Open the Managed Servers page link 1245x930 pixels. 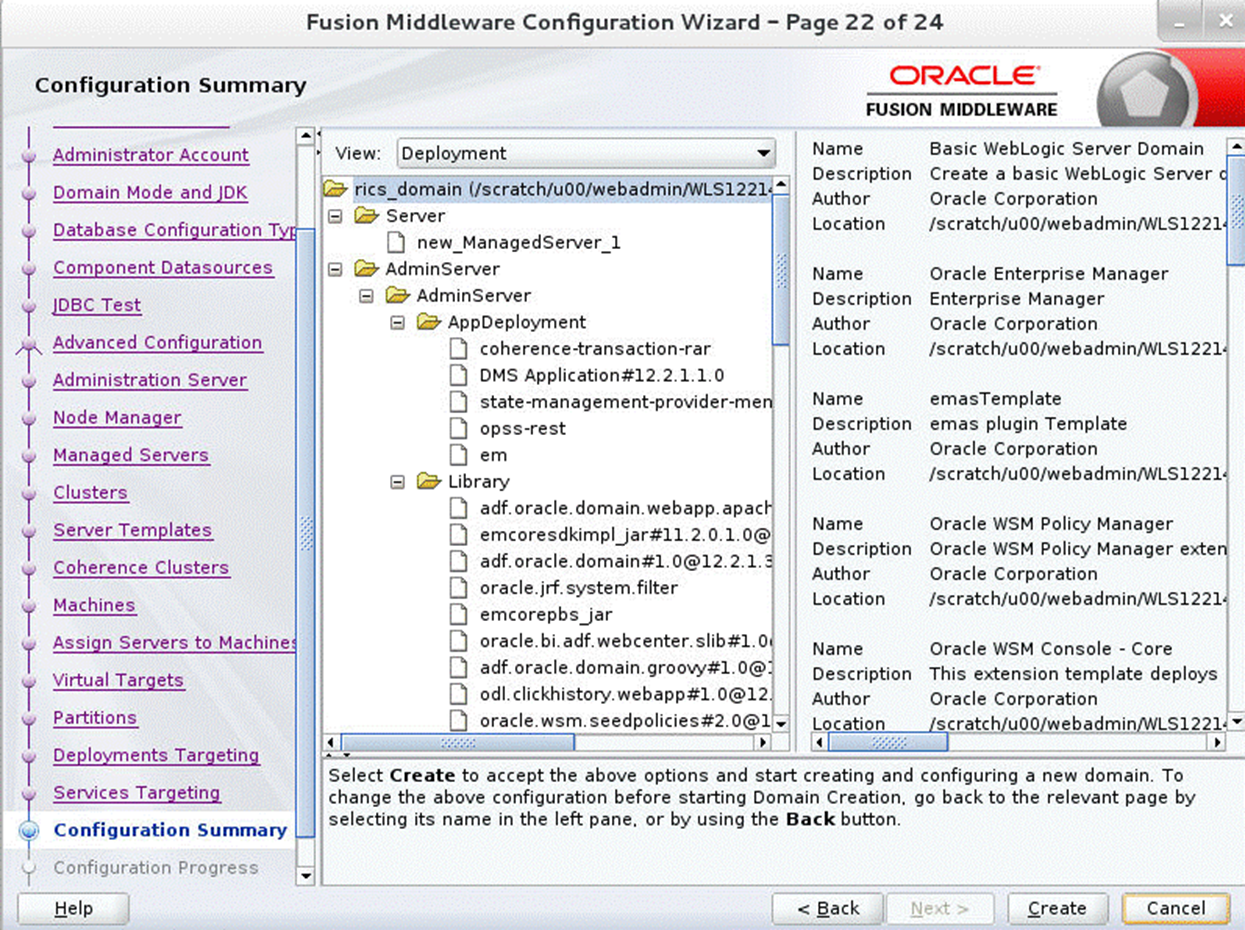coord(131,455)
